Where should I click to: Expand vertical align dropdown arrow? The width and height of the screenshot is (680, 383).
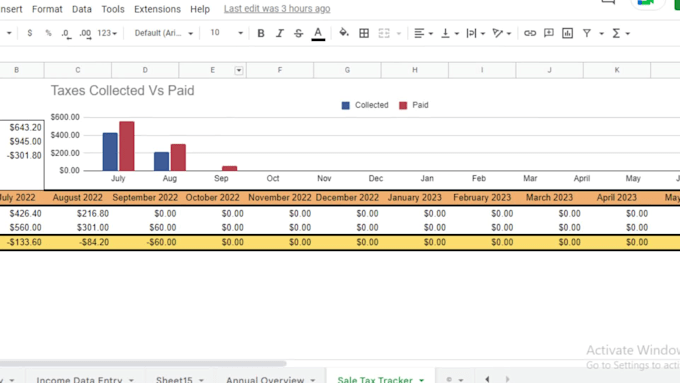[457, 33]
